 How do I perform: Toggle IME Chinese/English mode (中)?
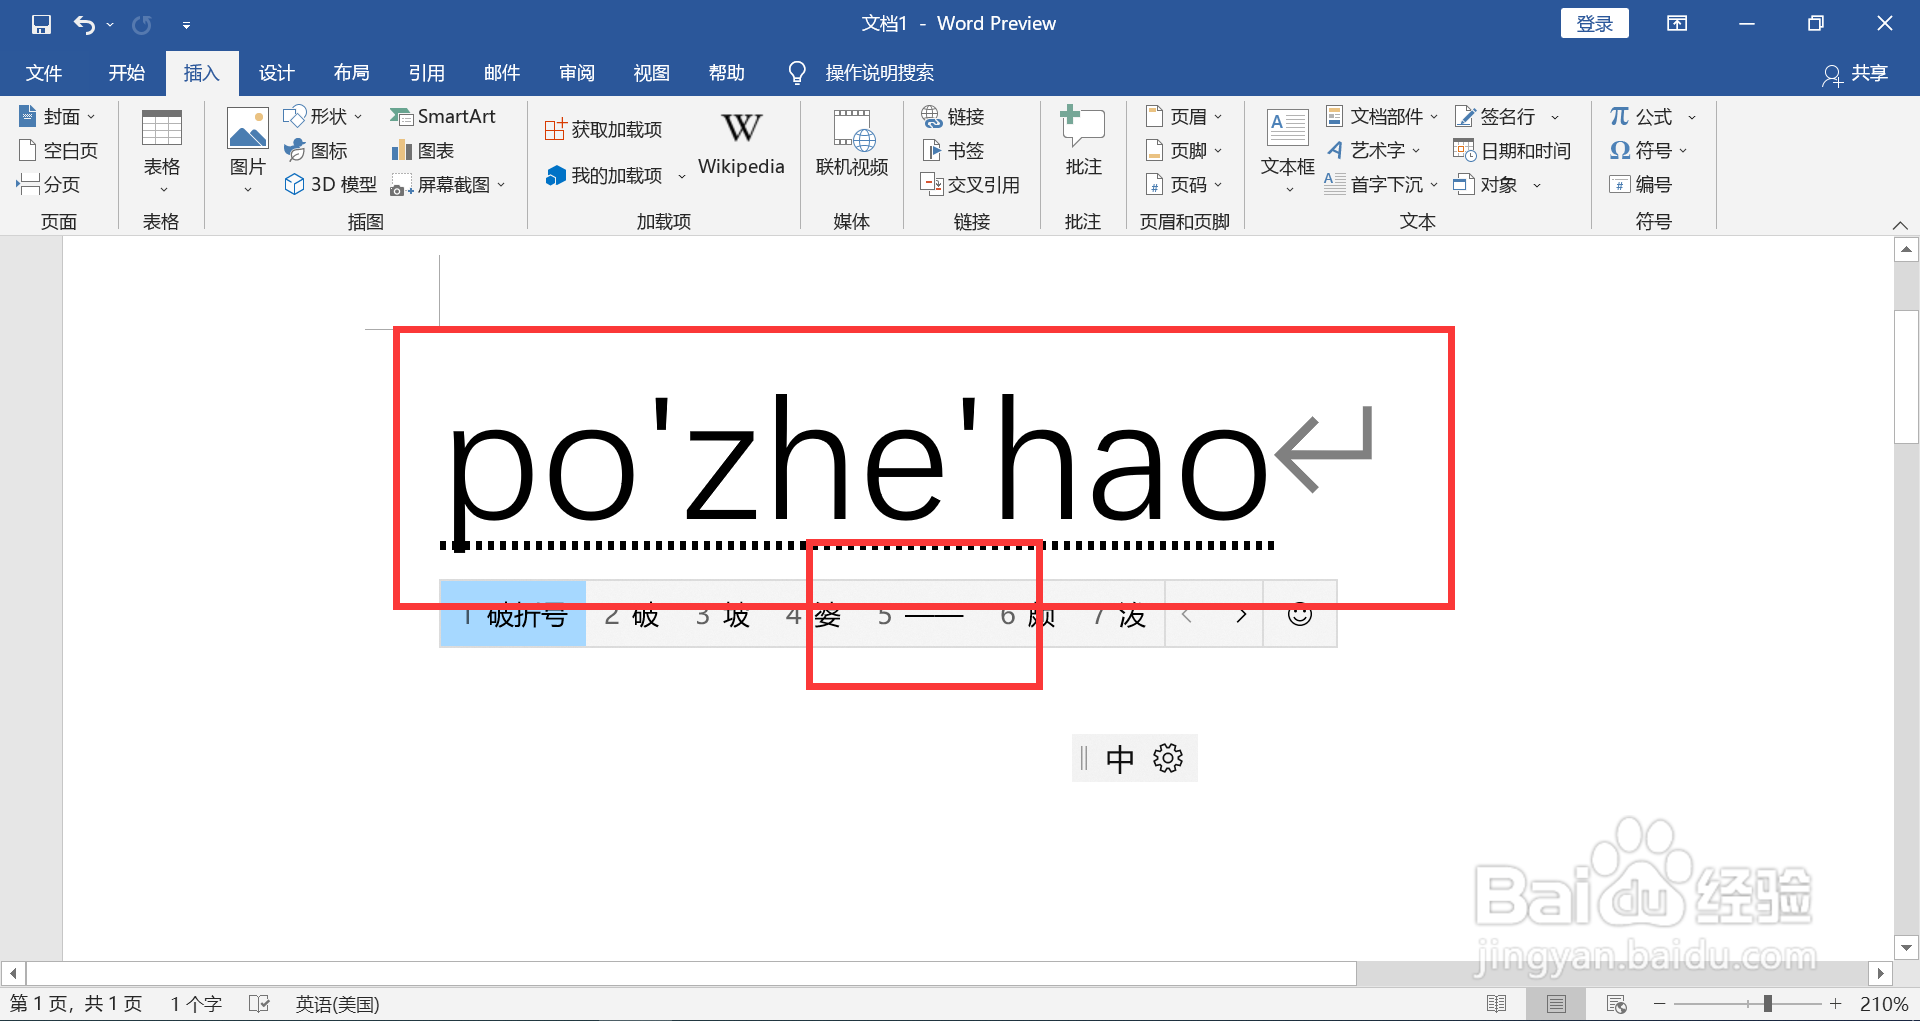[x=1120, y=759]
